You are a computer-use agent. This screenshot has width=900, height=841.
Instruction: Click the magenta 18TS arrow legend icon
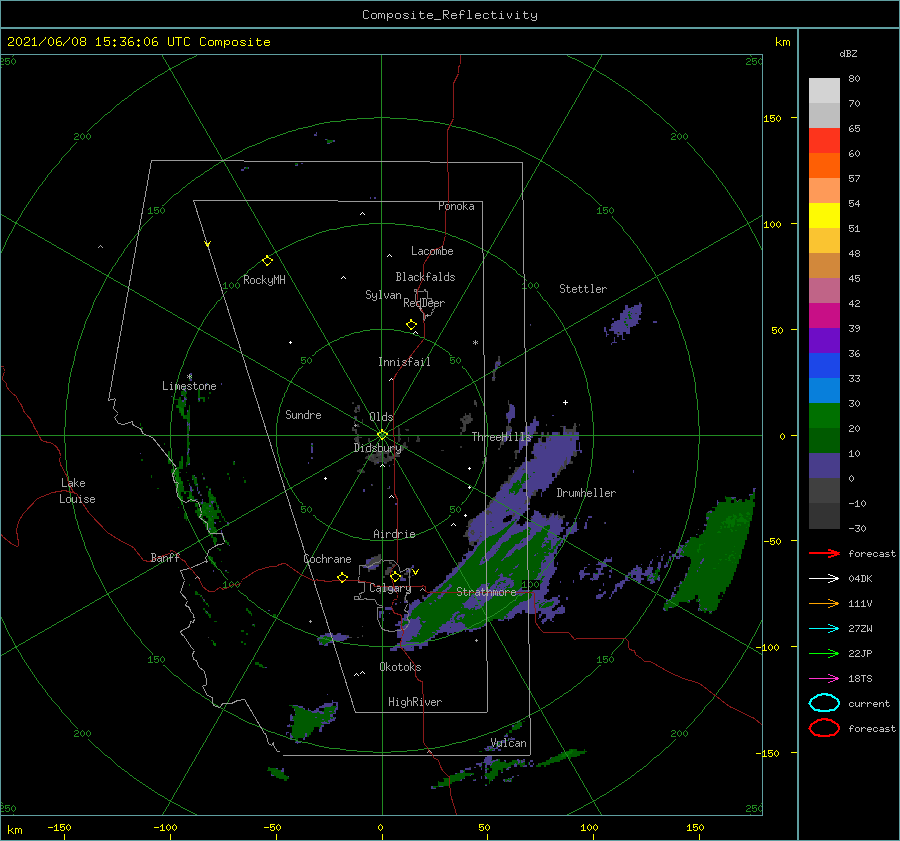tap(824, 679)
